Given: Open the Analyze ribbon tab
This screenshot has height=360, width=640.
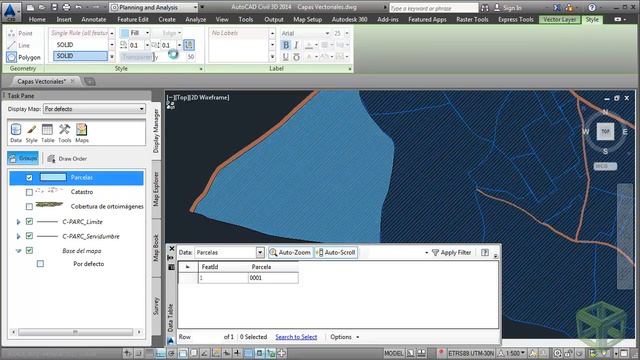Looking at the screenshot, I should (196, 19).
